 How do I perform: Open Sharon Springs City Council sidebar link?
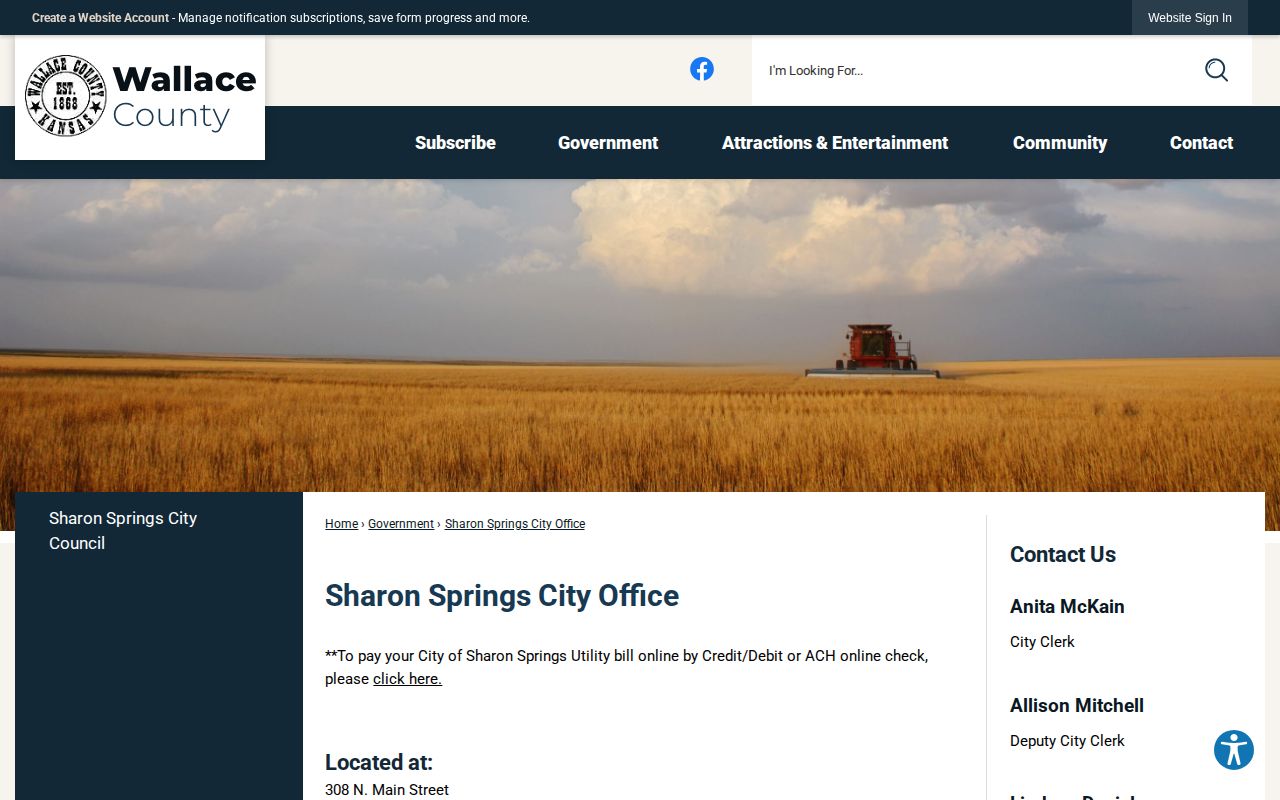tap(123, 530)
